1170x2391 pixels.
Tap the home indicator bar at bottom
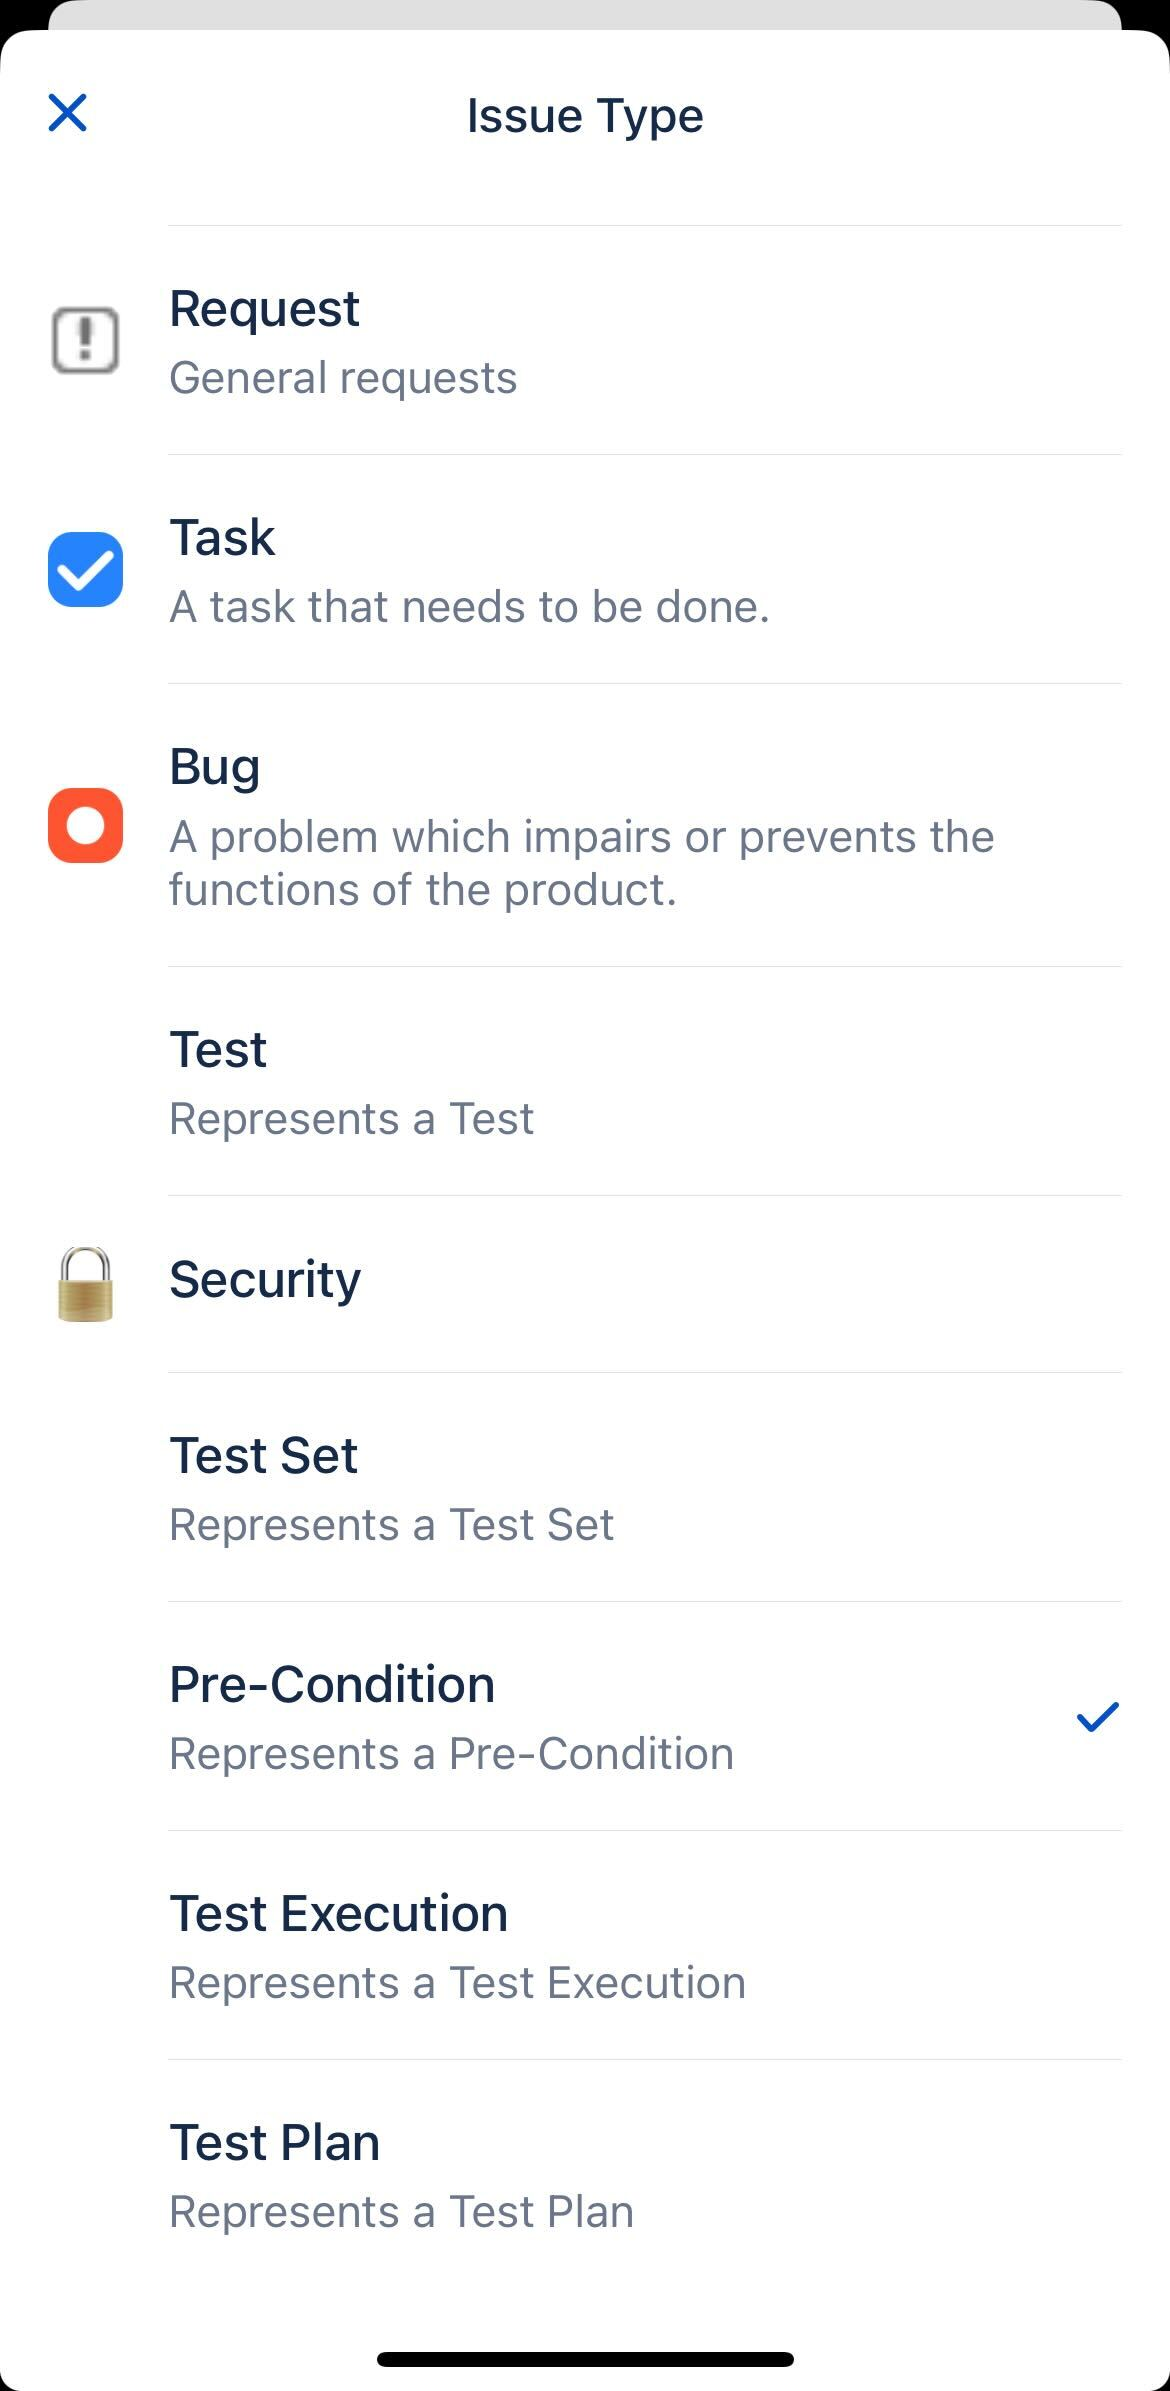584,2357
